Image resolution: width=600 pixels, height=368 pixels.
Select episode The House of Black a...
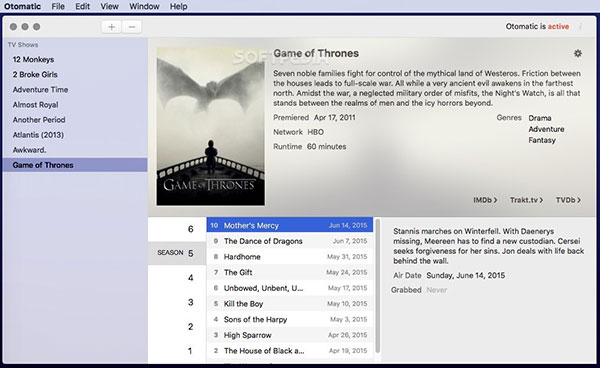(290, 351)
